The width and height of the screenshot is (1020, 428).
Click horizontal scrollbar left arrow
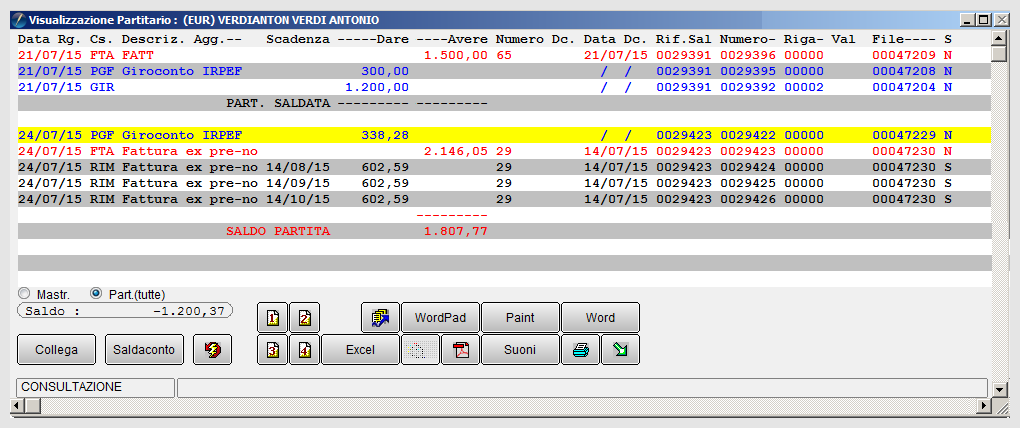(18, 406)
